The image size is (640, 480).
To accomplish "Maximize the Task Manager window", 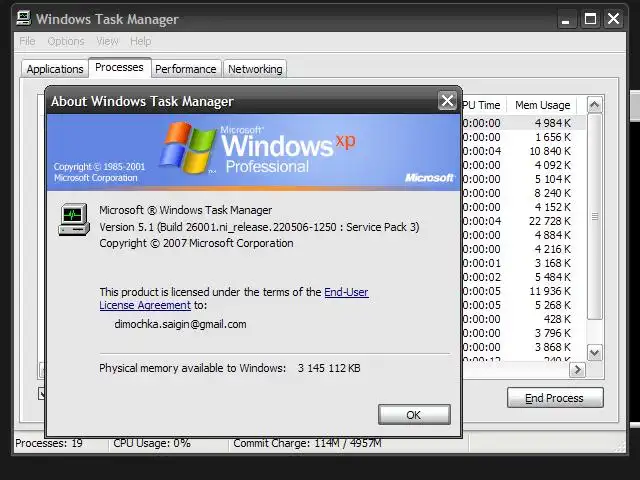I will click(x=590, y=19).
